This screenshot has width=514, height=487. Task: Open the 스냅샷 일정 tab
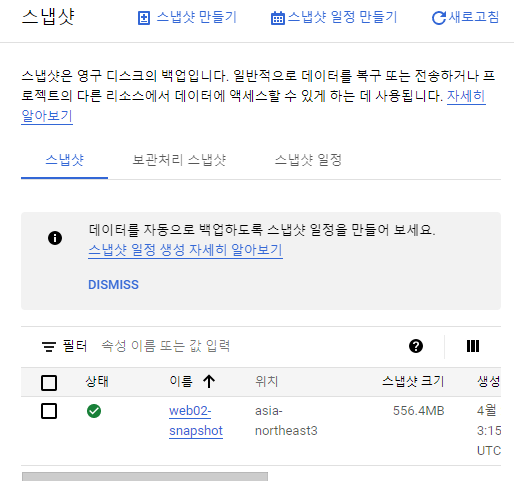[x=308, y=160]
